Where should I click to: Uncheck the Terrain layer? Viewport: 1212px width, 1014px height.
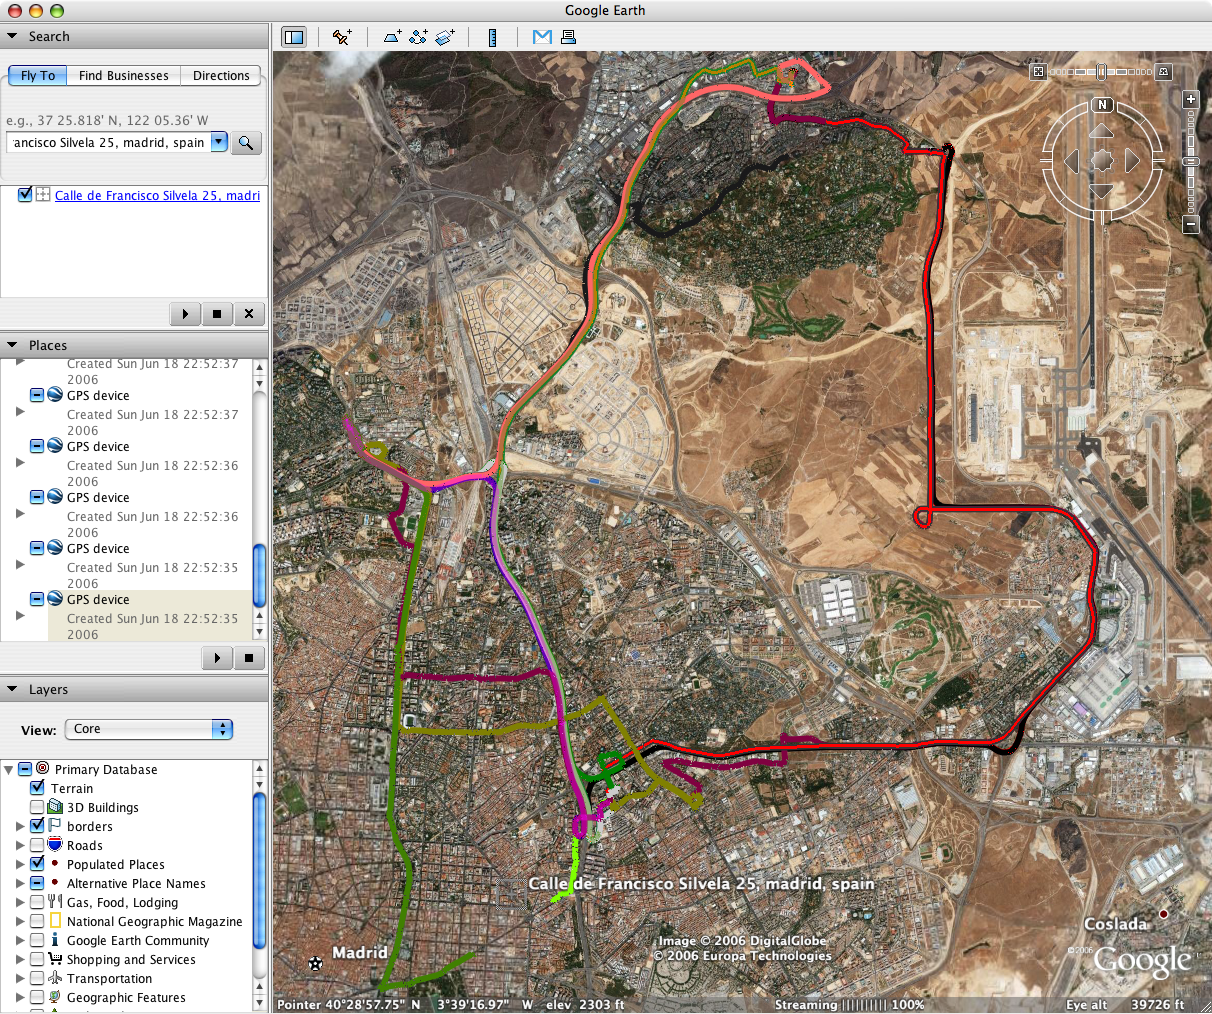(x=37, y=788)
